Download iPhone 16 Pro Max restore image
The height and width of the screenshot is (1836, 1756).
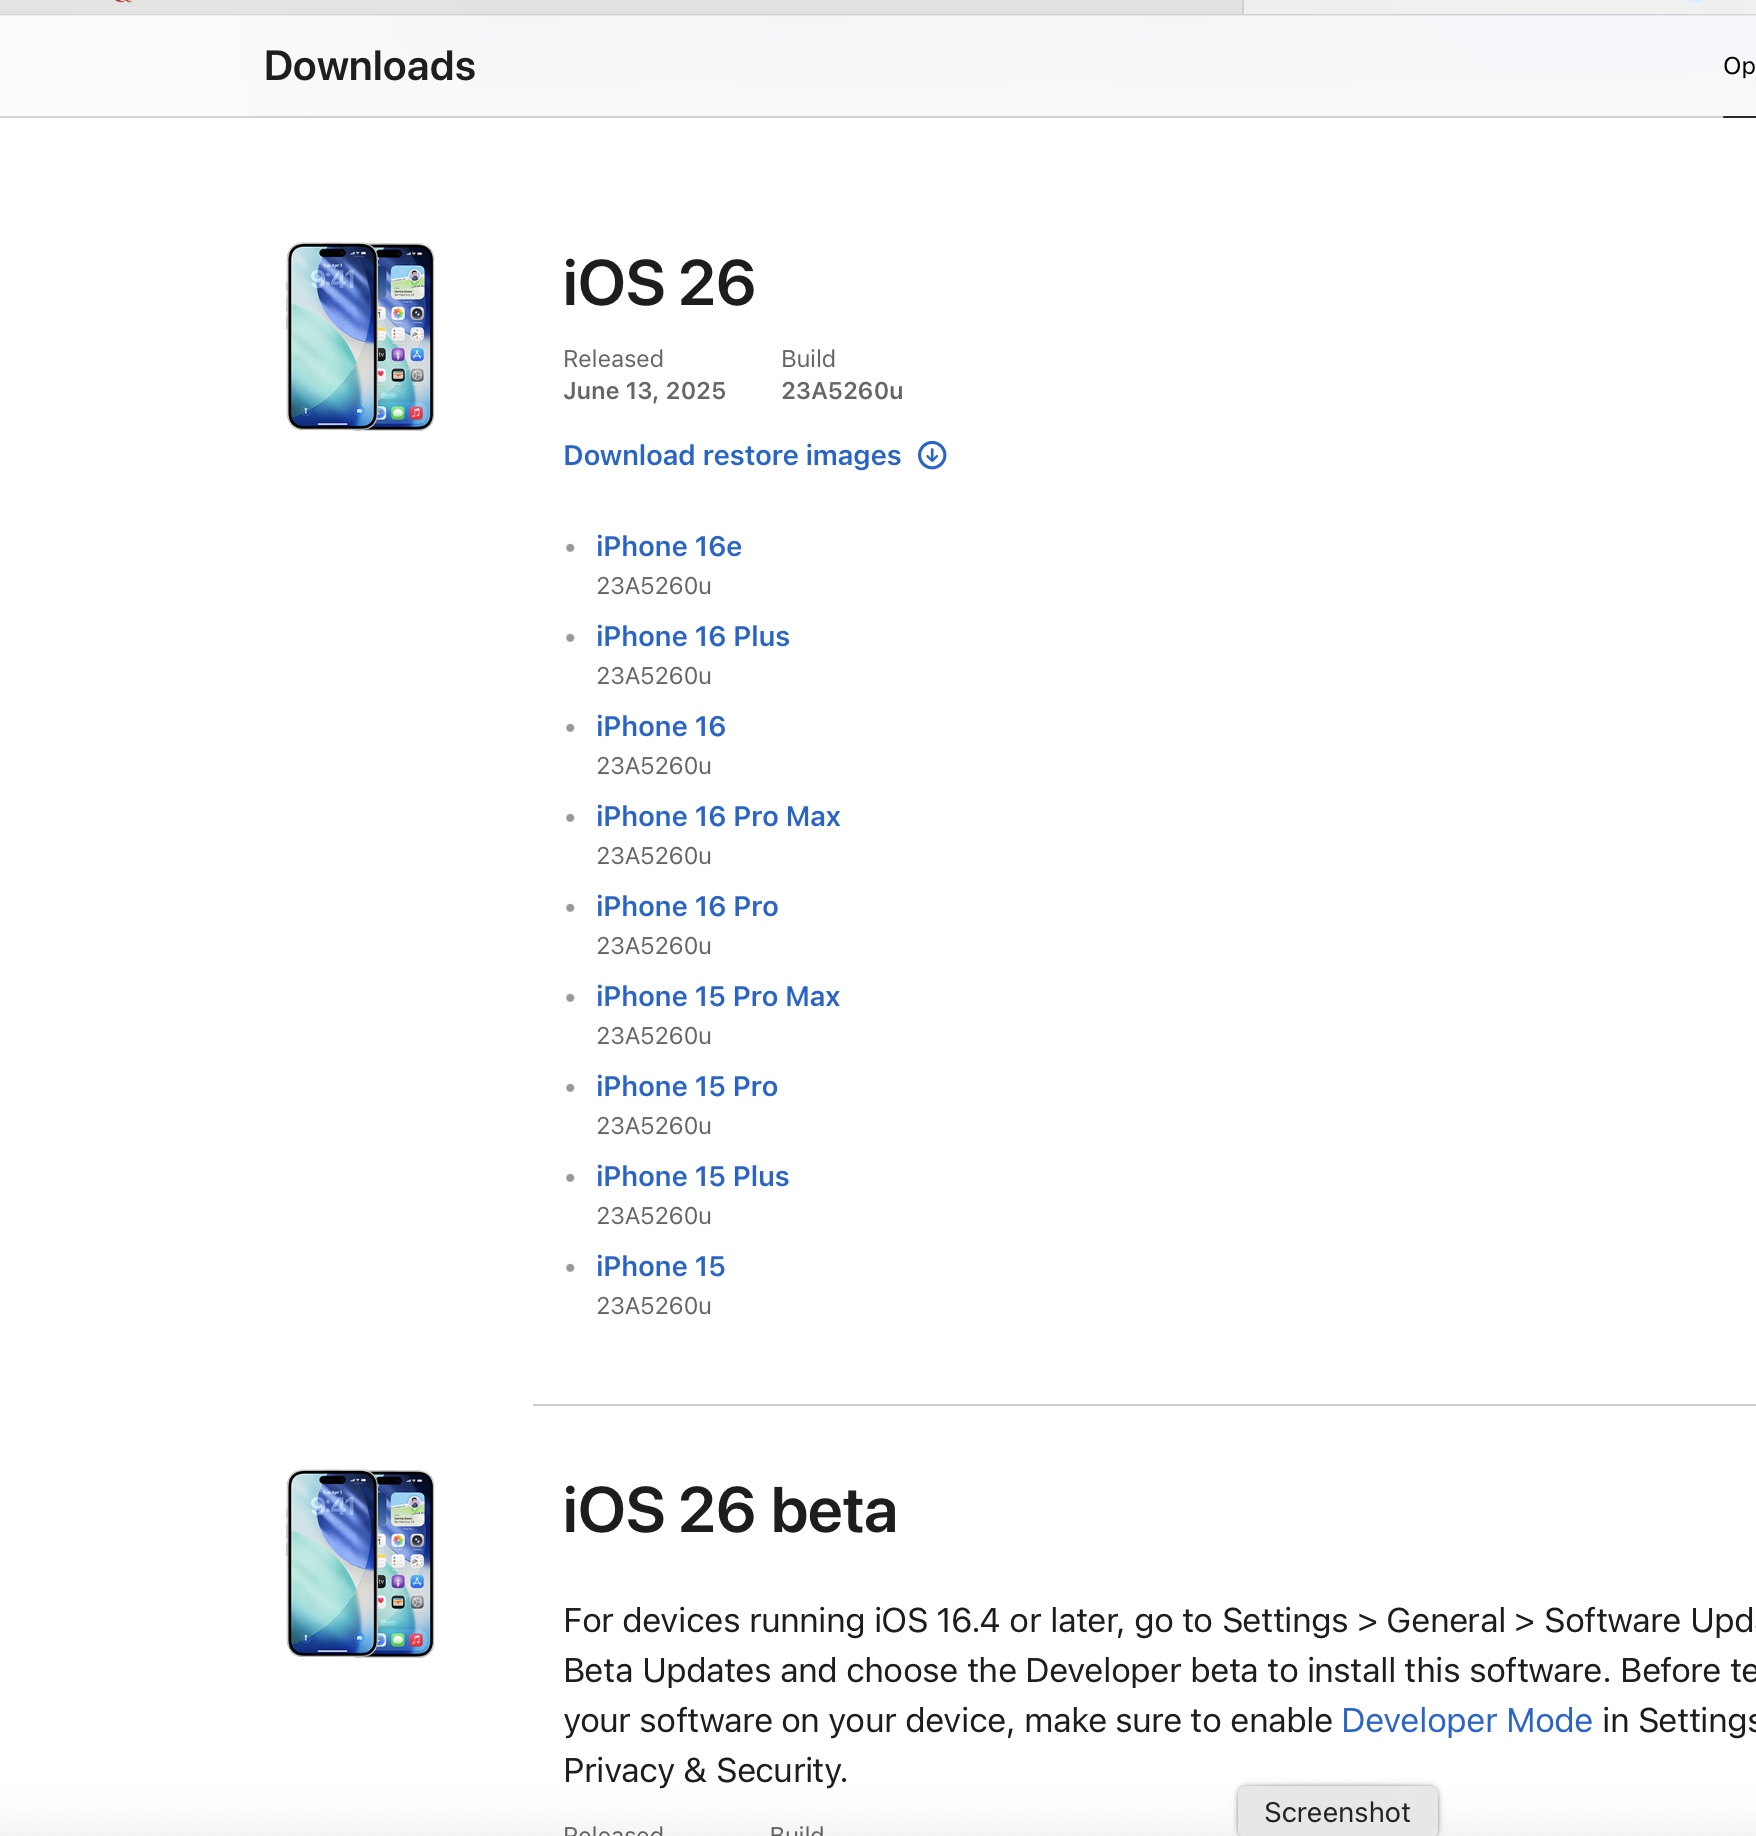tap(718, 816)
